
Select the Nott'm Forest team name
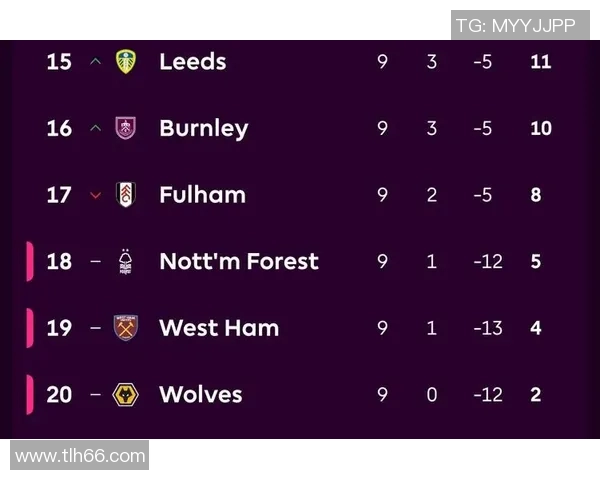click(238, 261)
